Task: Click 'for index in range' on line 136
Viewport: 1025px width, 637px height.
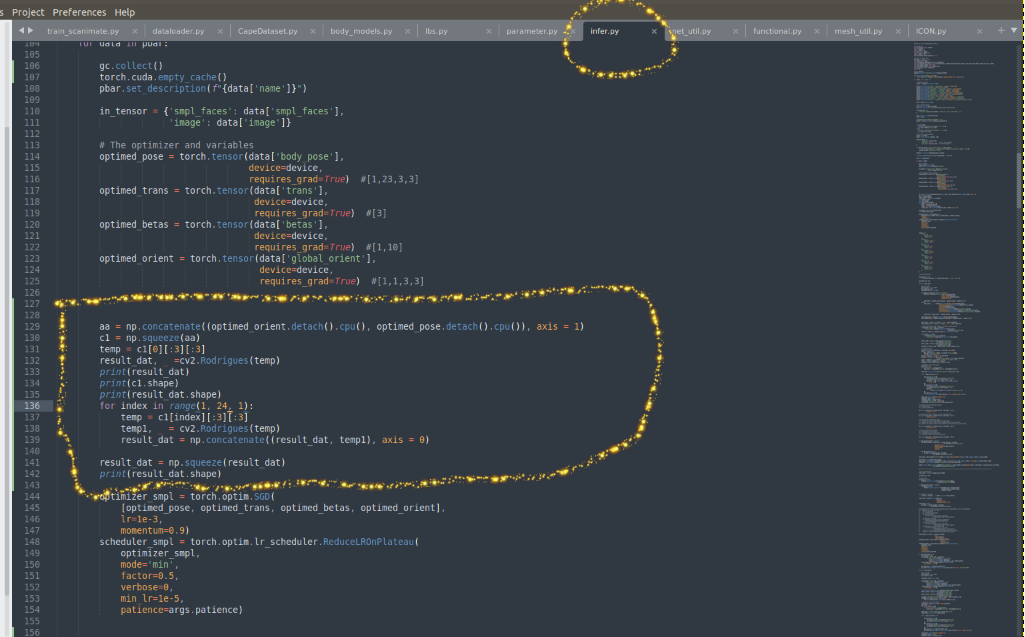Action: click(147, 405)
